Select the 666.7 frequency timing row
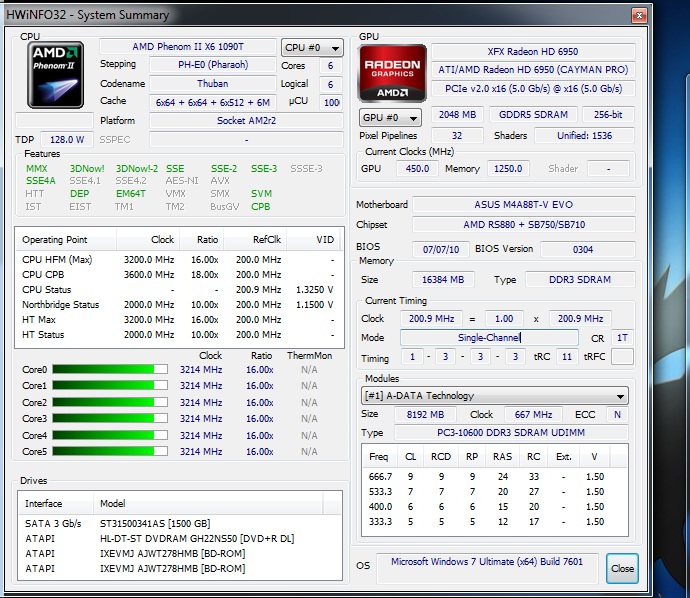 click(x=495, y=477)
